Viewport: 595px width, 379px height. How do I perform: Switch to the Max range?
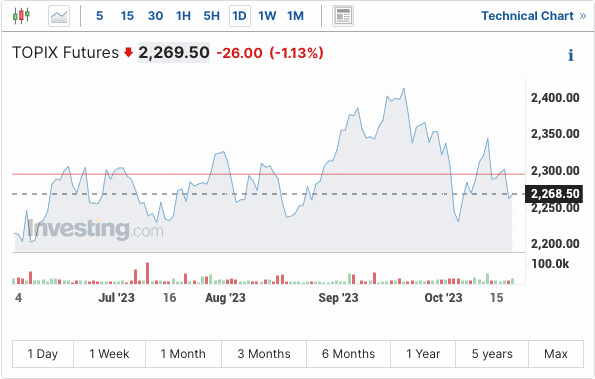click(556, 354)
